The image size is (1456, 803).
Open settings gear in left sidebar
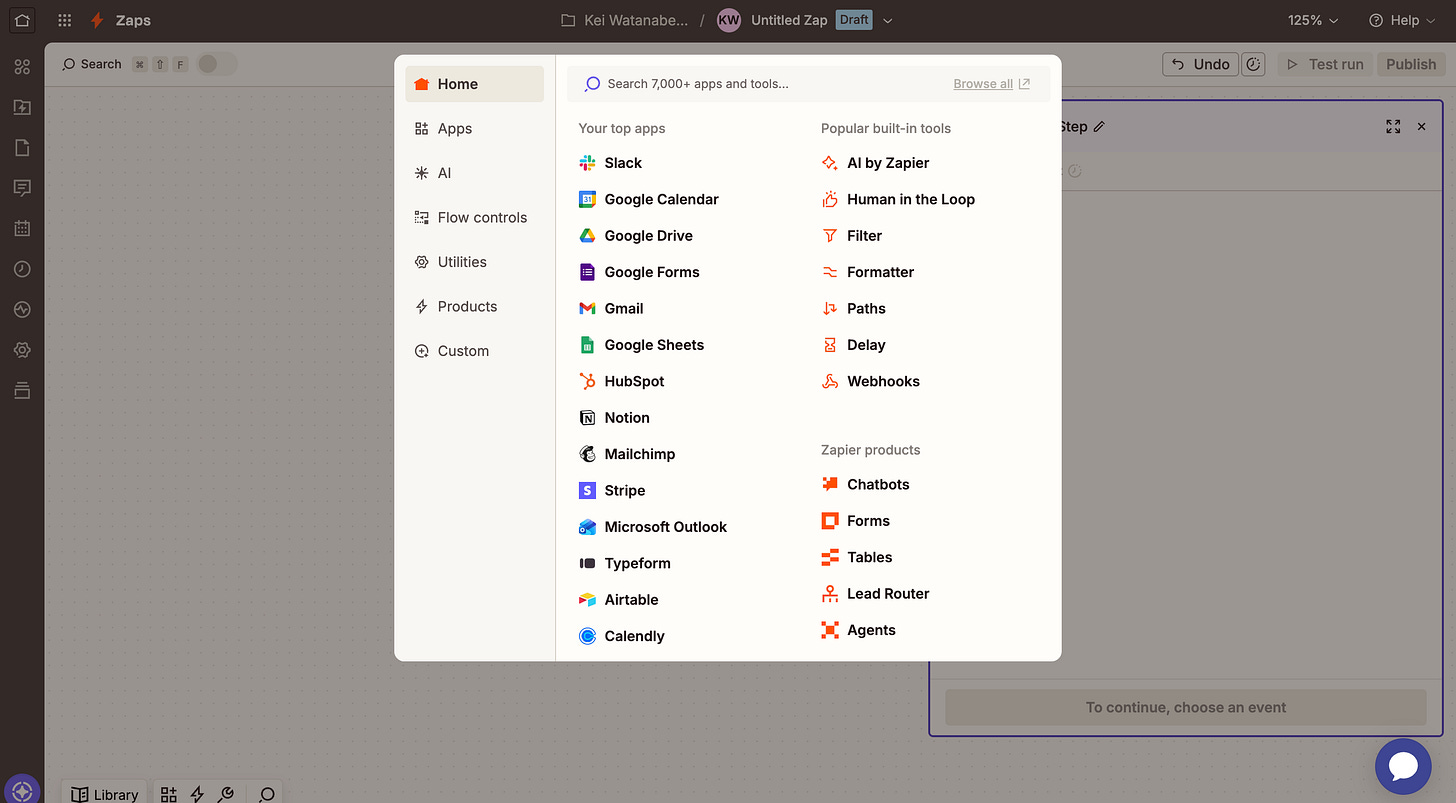[x=22, y=350]
